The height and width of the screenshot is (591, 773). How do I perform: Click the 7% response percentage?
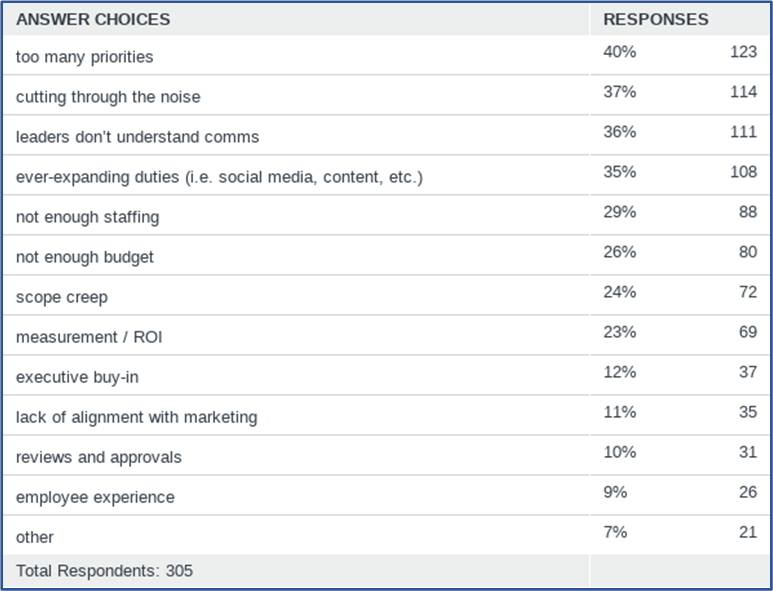tap(615, 532)
